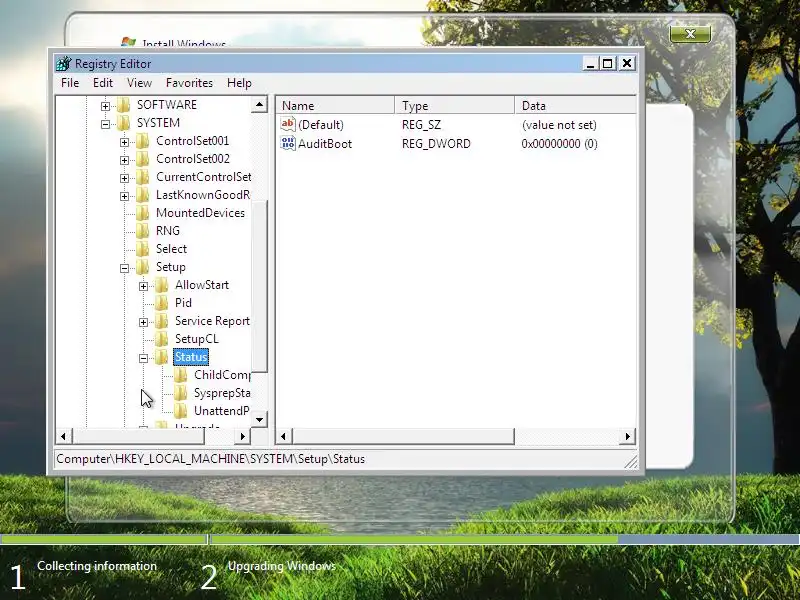Click the 0x00000000 (0) data cell
The width and height of the screenshot is (800, 600).
point(559,144)
